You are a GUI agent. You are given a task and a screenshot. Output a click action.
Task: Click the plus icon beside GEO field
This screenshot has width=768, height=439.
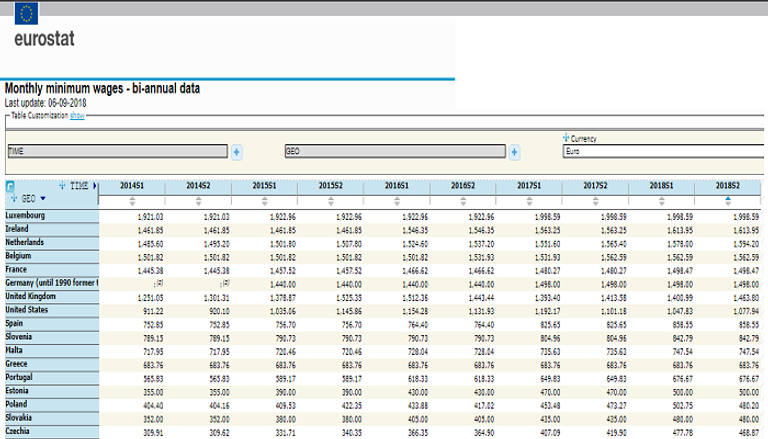514,152
